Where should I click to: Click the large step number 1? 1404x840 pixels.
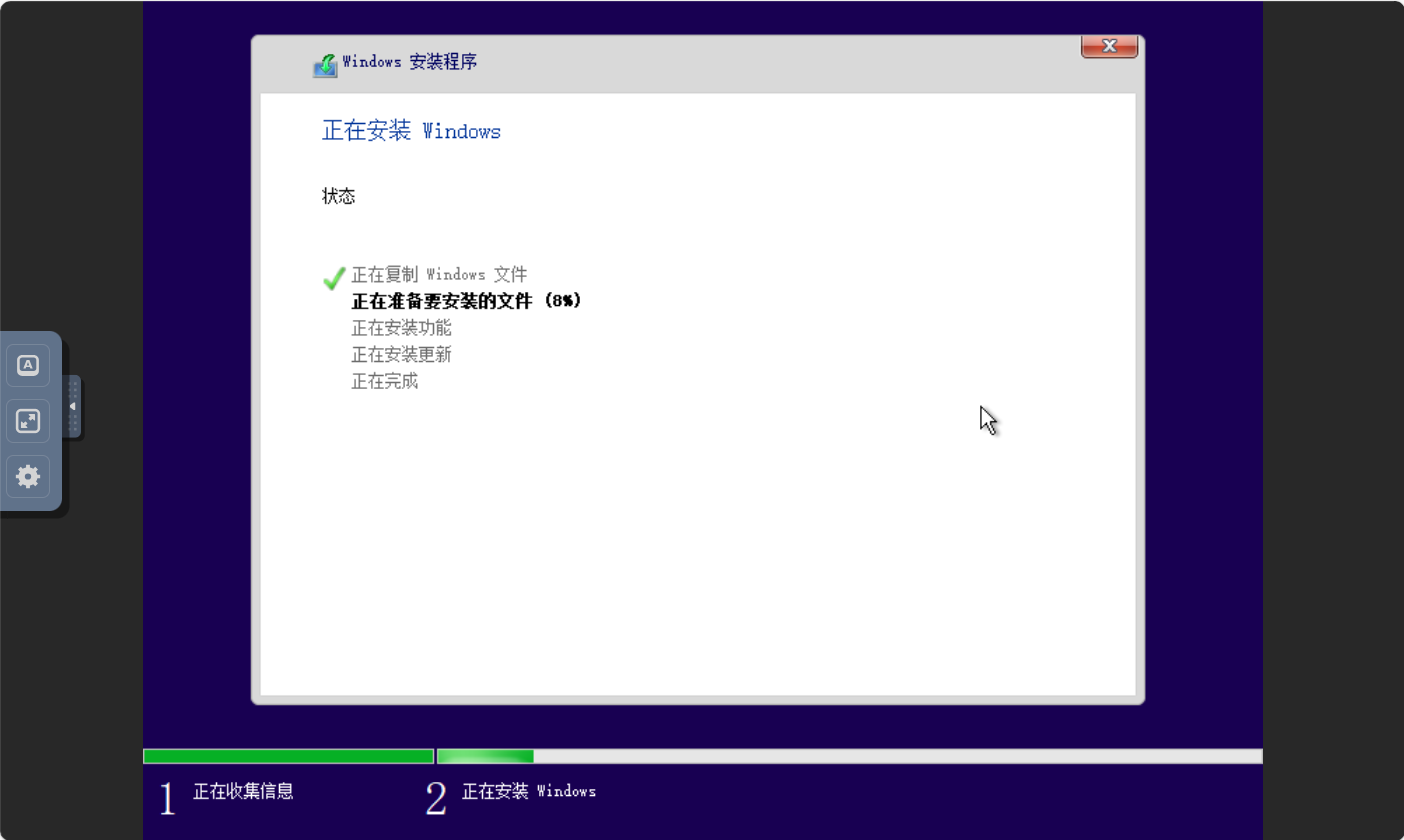167,798
